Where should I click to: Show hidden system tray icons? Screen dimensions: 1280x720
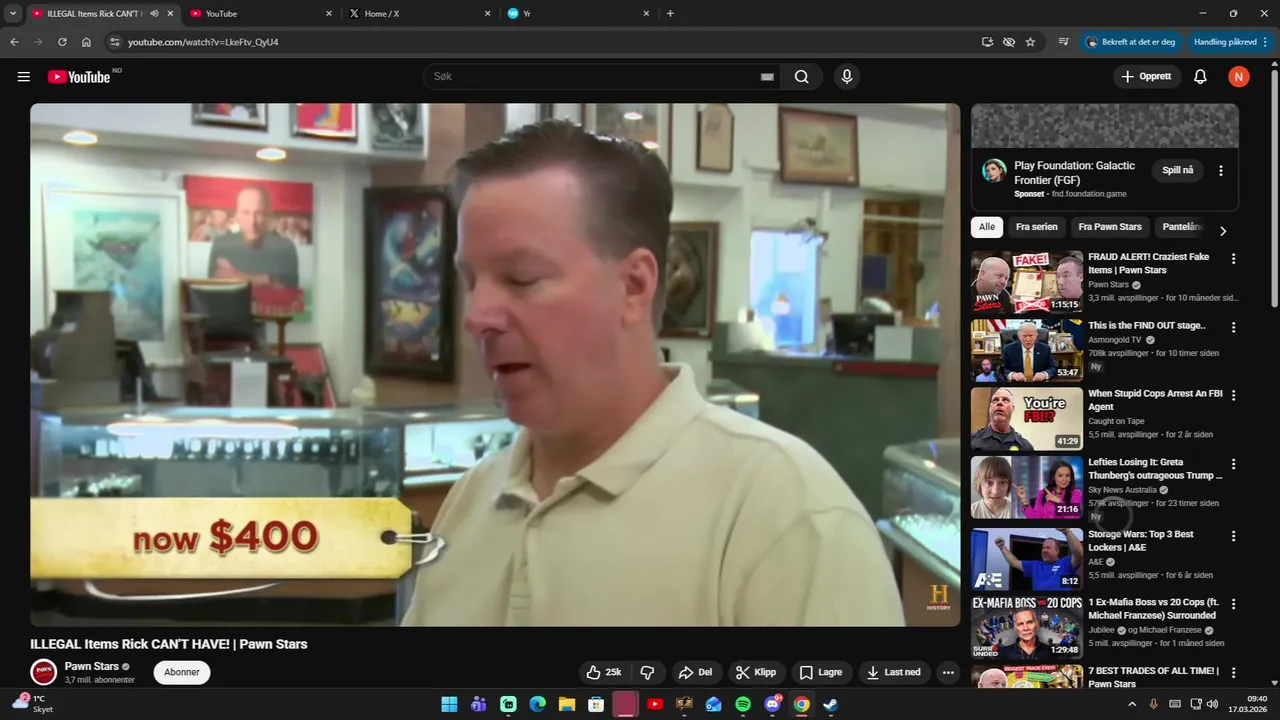tap(1132, 704)
